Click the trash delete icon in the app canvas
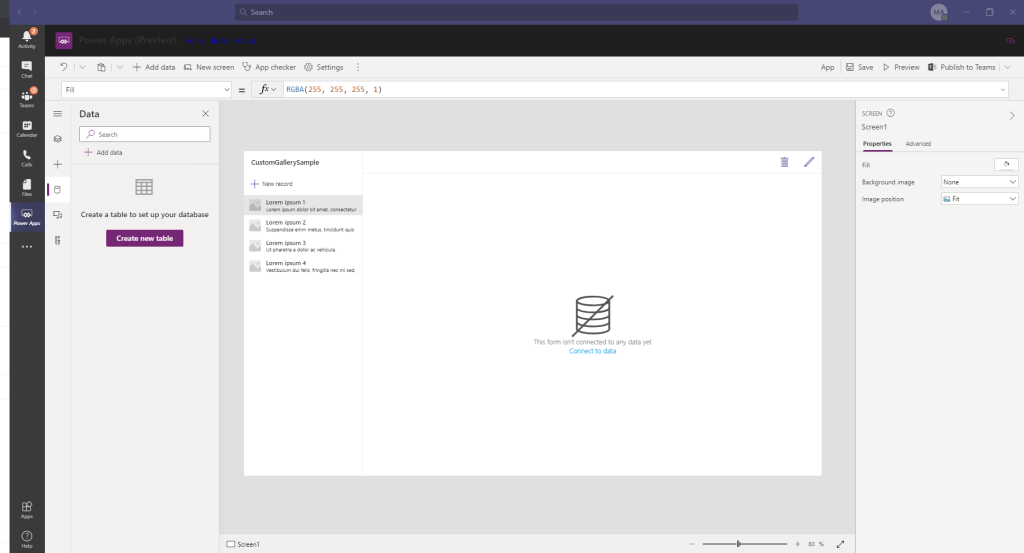Viewport: 1024px width, 553px height. [784, 162]
